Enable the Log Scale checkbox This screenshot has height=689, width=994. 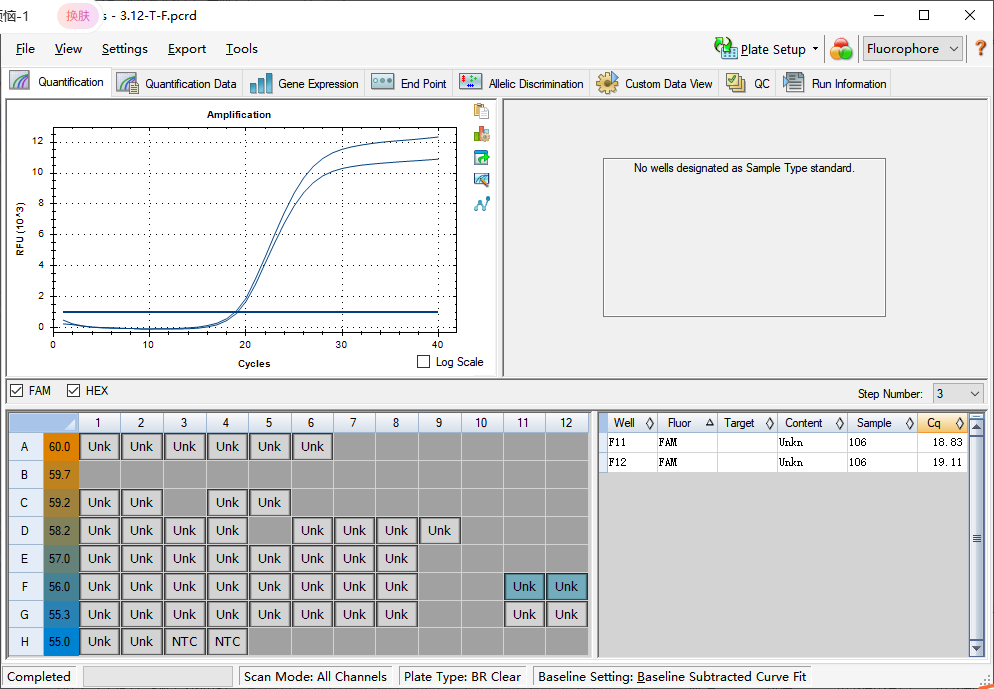(423, 361)
